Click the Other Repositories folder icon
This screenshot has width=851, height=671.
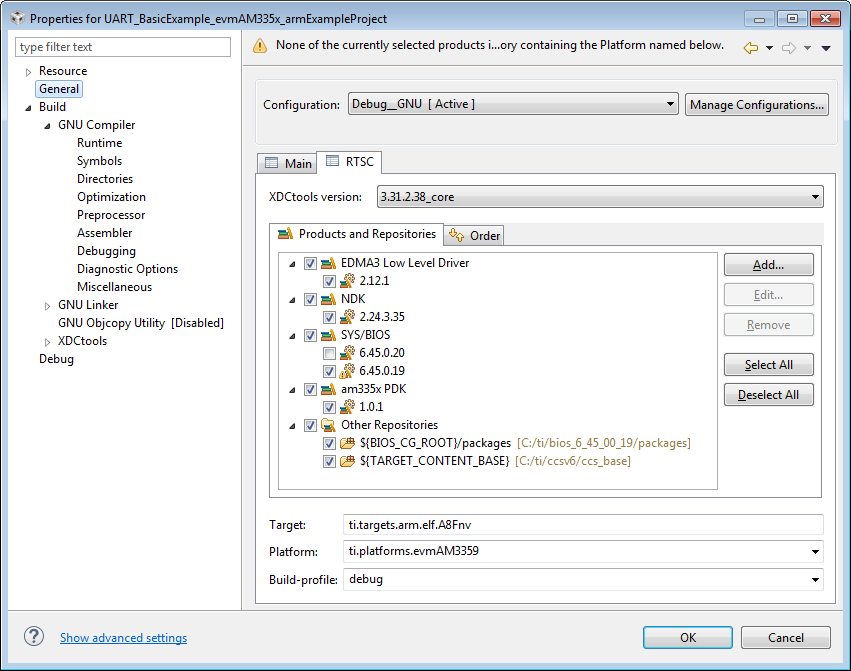328,425
